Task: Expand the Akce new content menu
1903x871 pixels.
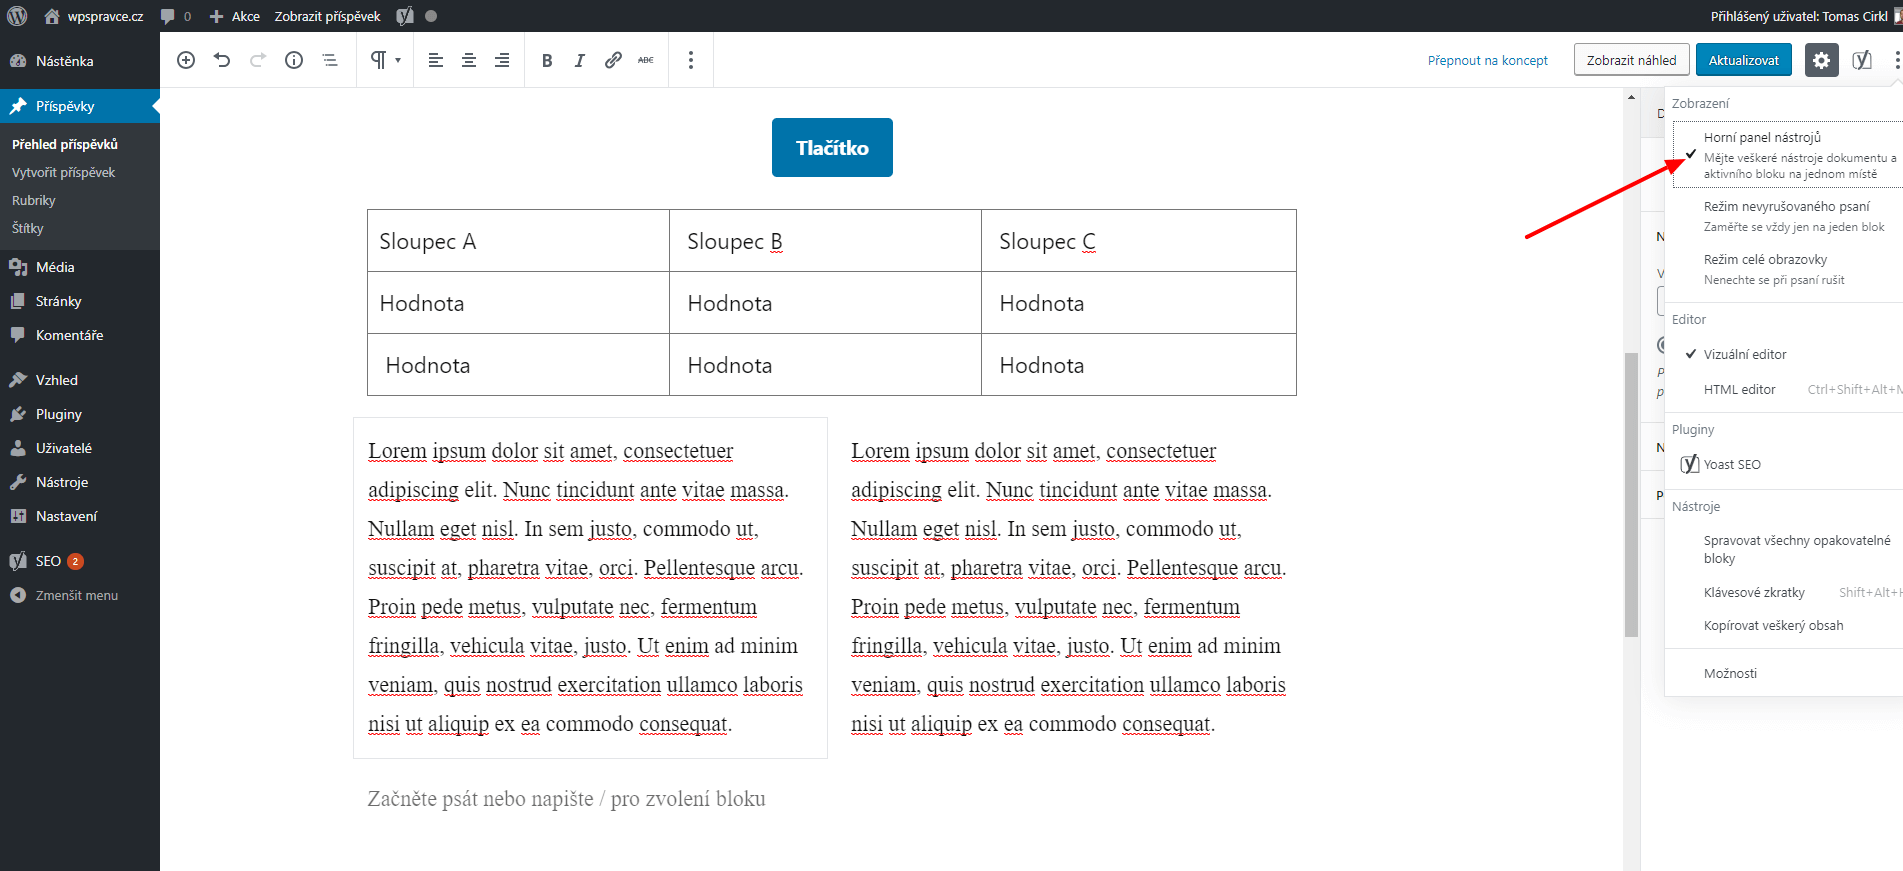Action: coord(235,16)
